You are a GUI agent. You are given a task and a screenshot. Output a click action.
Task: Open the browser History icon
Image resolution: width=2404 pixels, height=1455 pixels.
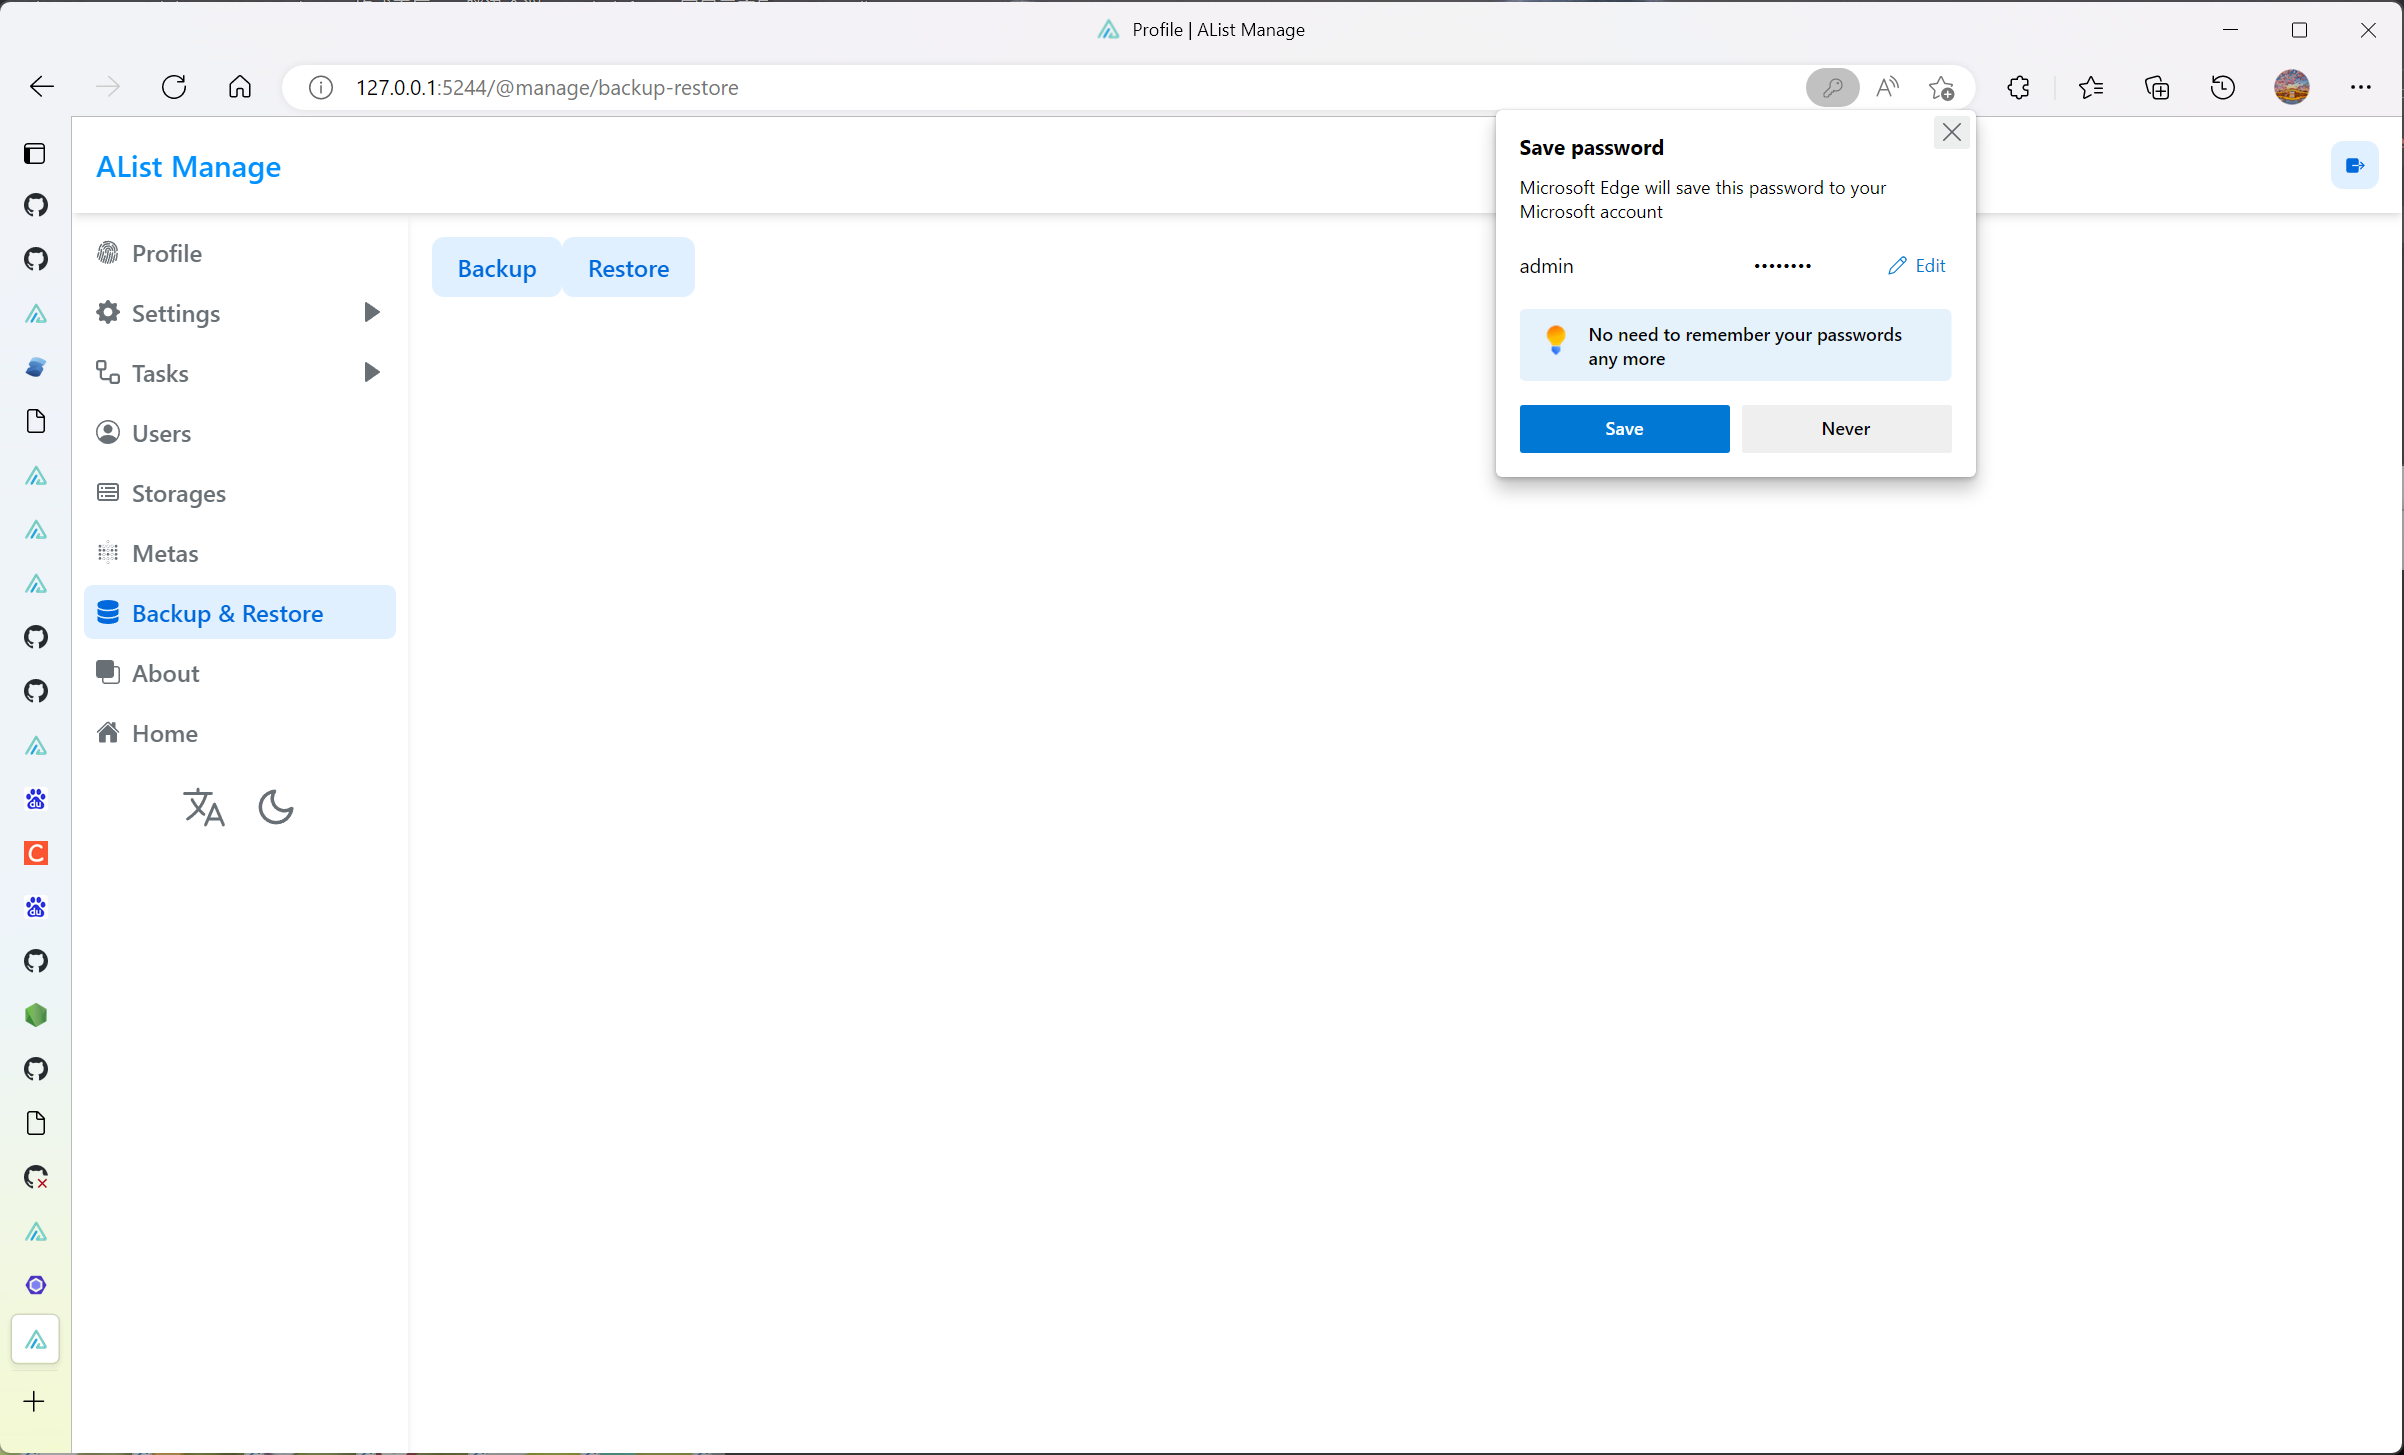(2223, 88)
